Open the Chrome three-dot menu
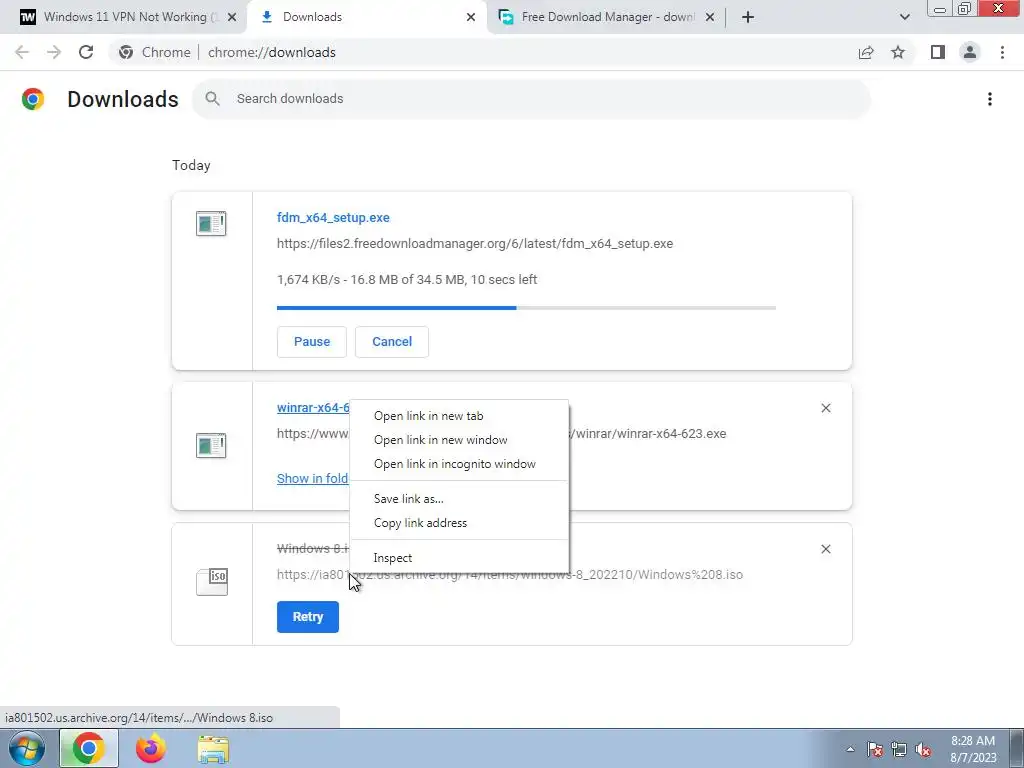 click(x=1002, y=52)
